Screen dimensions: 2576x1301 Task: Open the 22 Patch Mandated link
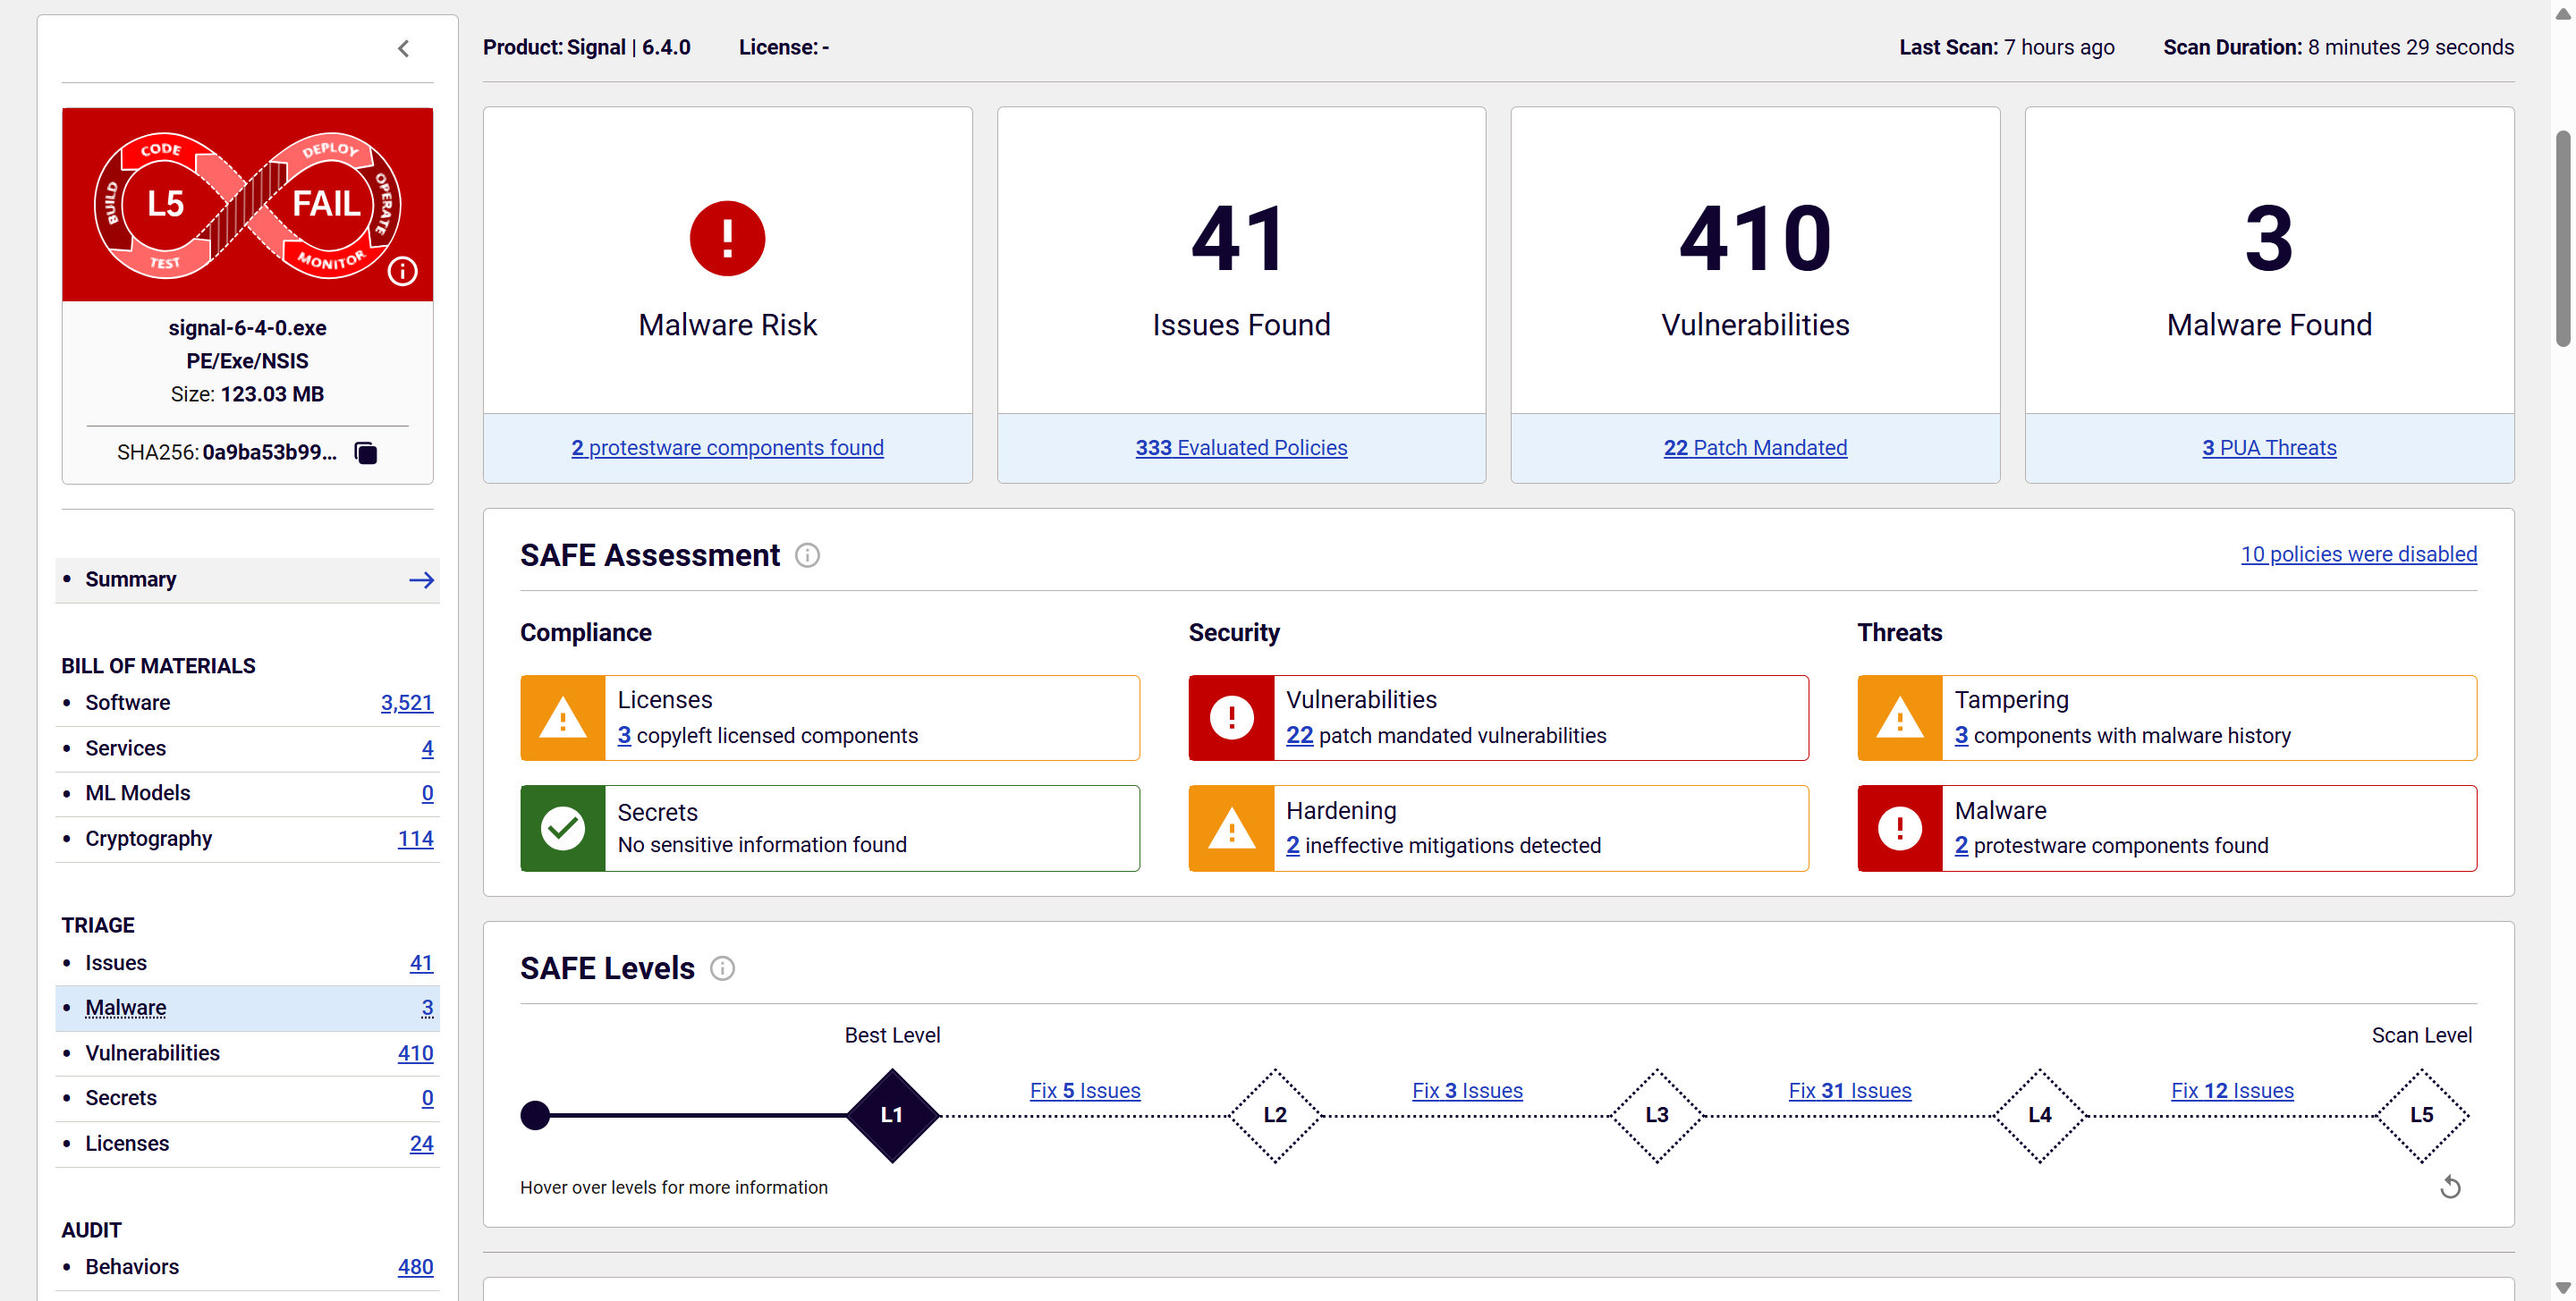point(1755,448)
